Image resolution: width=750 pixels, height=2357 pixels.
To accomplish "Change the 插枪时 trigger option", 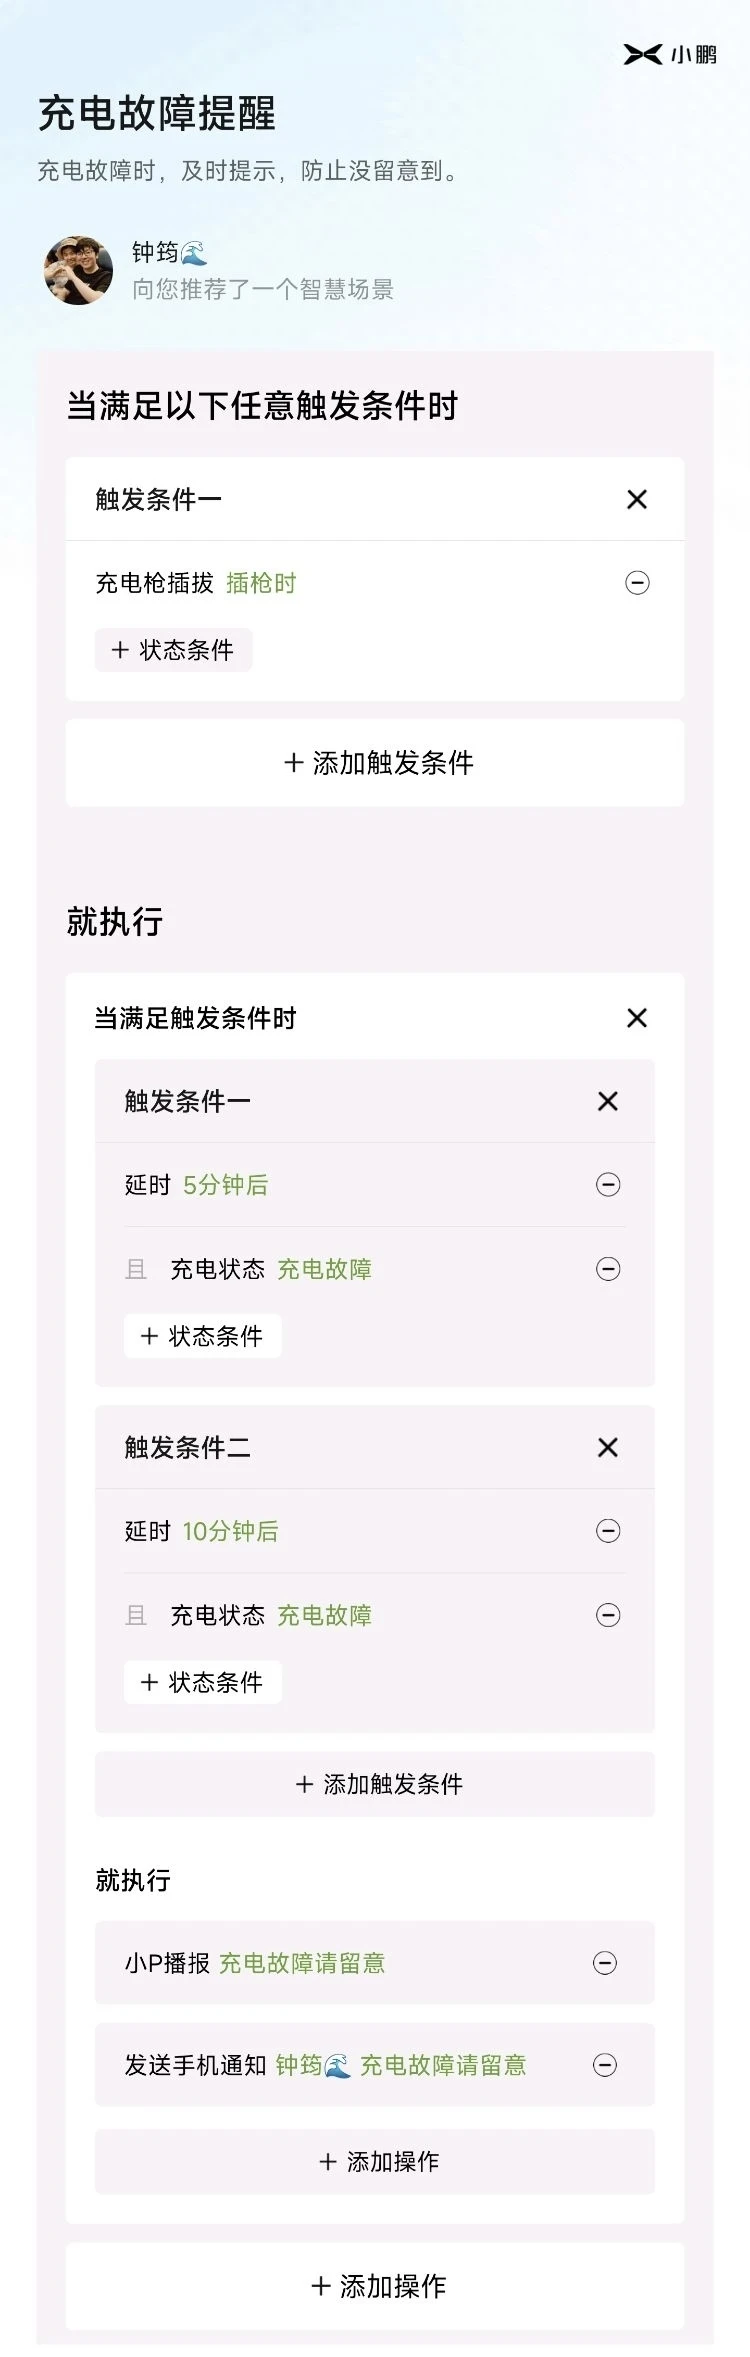I will tap(261, 583).
